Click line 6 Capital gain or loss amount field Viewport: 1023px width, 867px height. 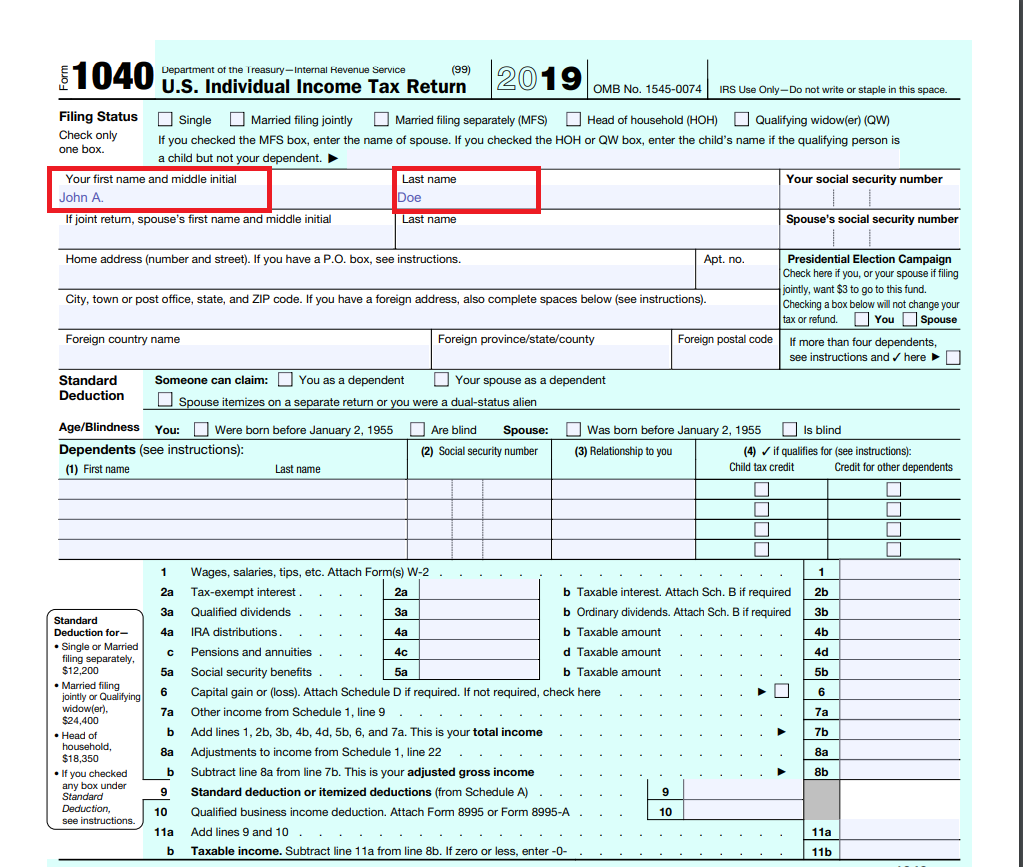click(900, 692)
